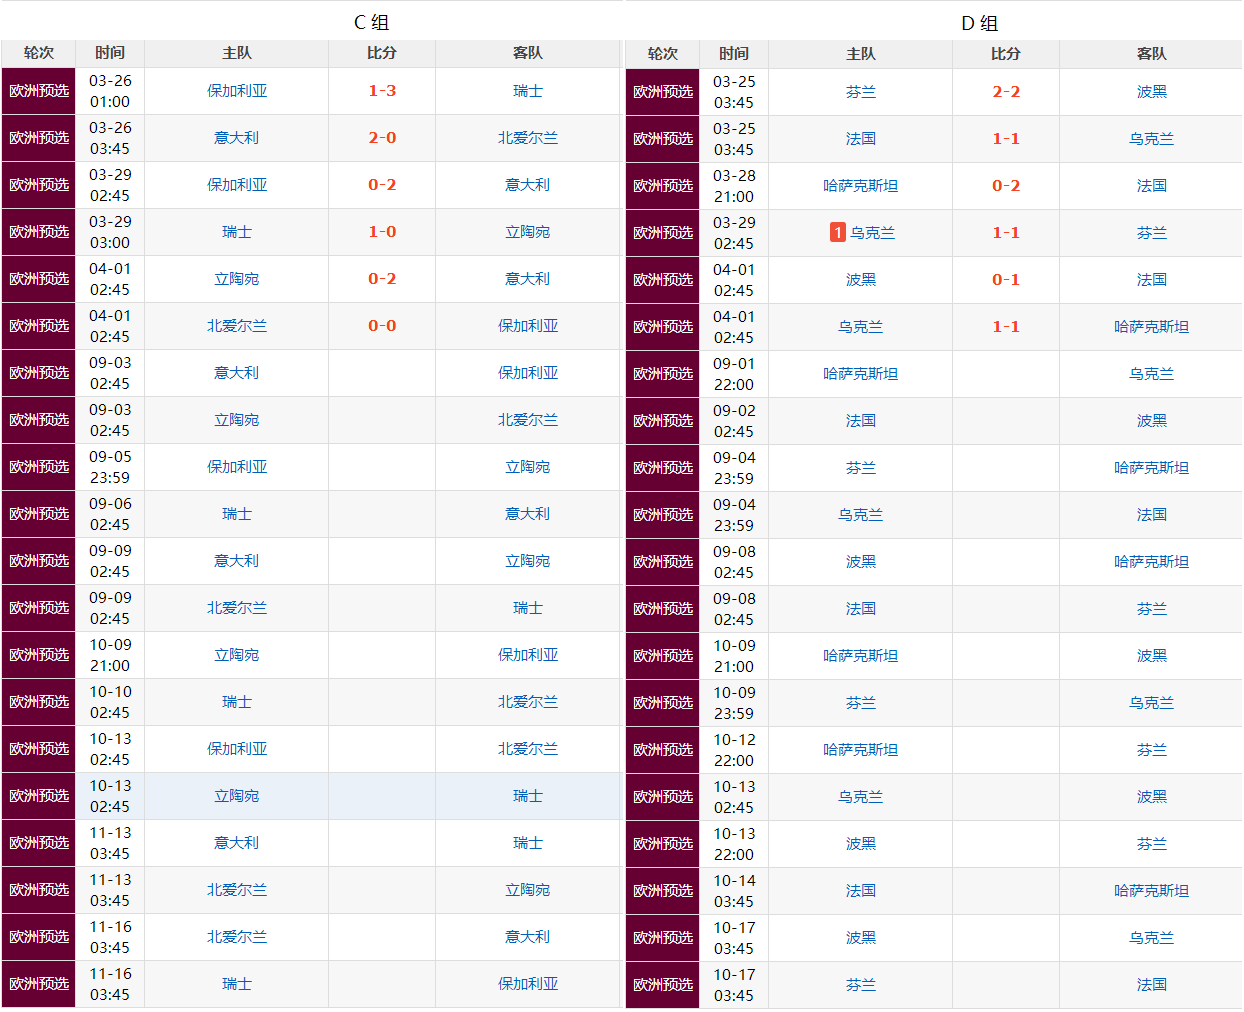Click the 比分 column header in Group D
The width and height of the screenshot is (1244, 1012).
pos(1006,54)
